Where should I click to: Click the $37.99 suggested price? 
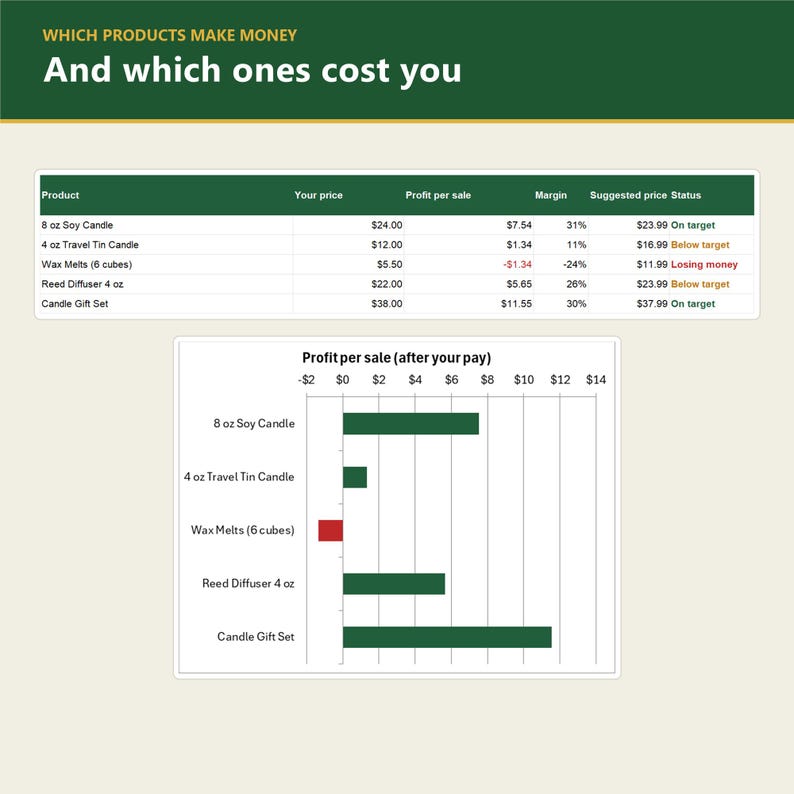tap(652, 304)
